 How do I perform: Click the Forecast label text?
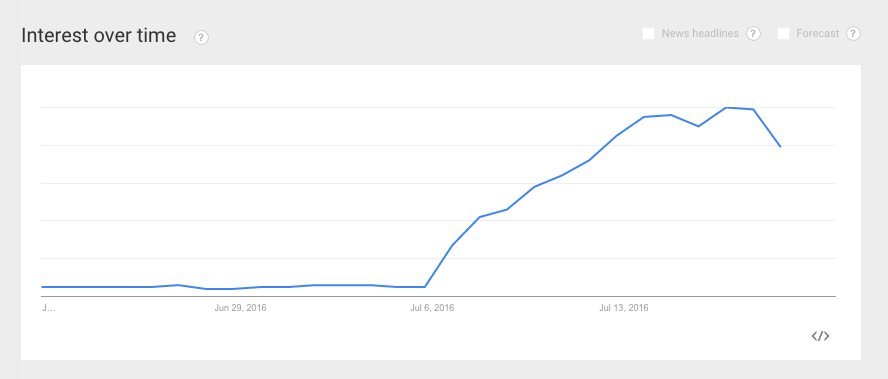[x=817, y=33]
